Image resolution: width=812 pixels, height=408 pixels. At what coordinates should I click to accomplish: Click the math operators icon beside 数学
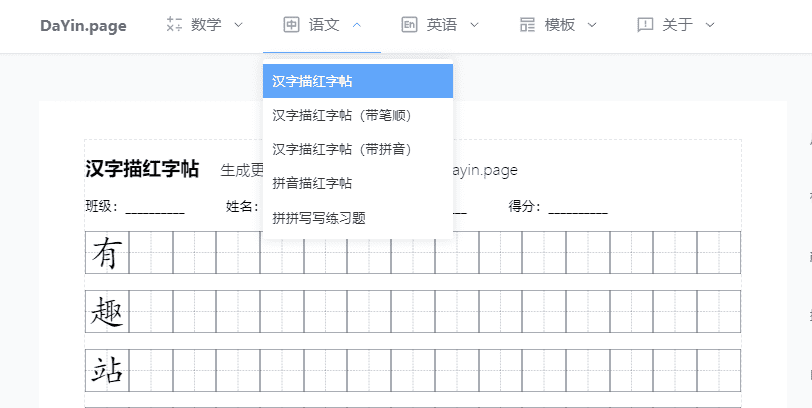point(174,24)
